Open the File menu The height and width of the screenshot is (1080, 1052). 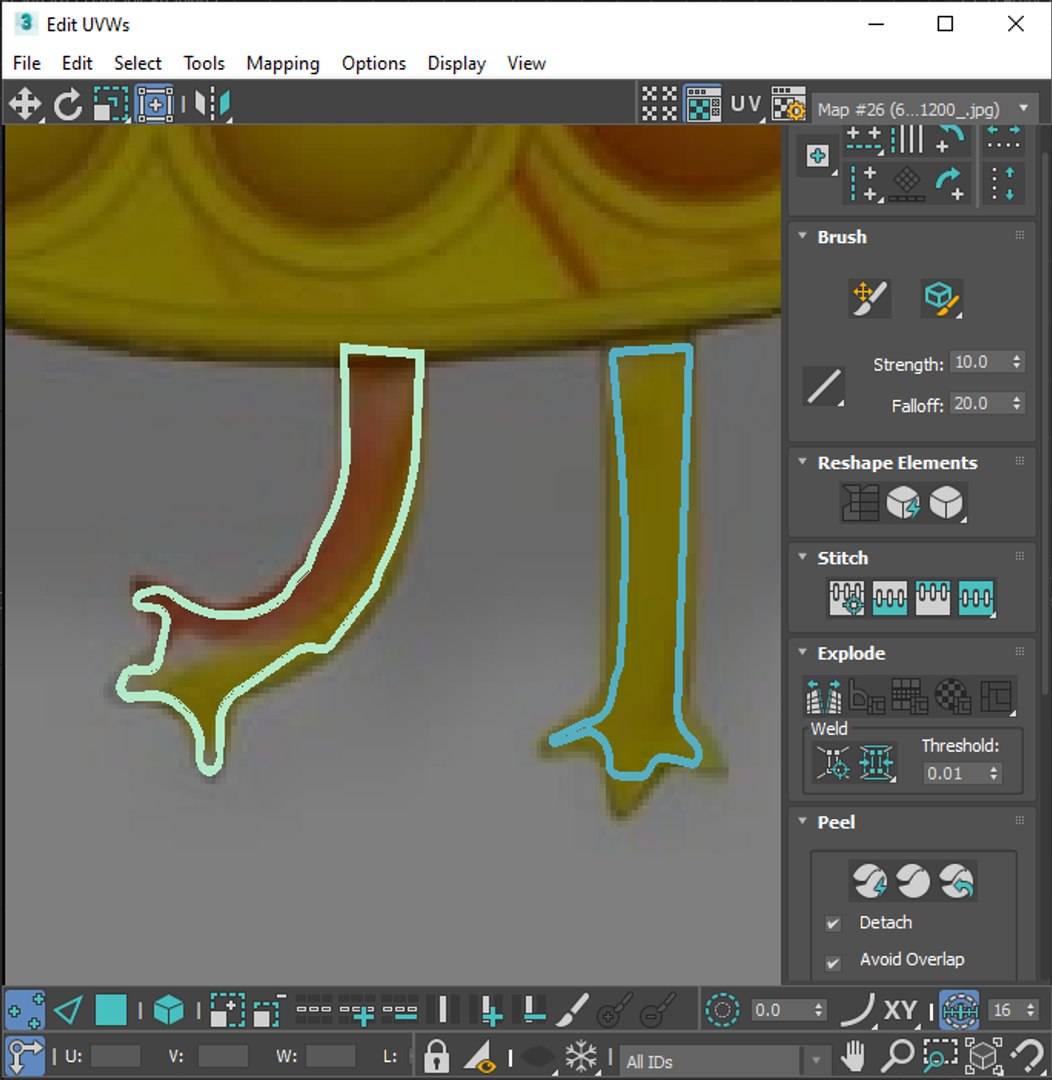coord(27,63)
